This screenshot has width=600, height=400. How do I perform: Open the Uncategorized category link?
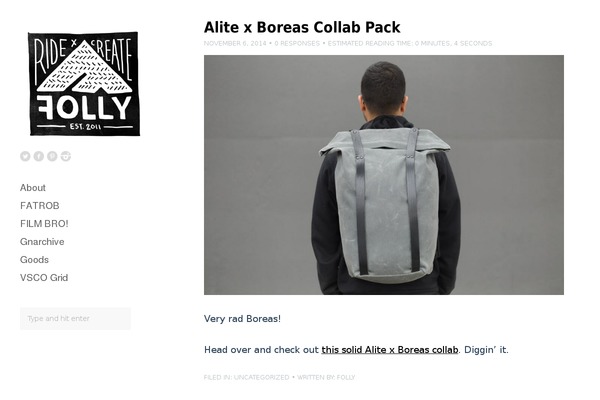coord(261,377)
